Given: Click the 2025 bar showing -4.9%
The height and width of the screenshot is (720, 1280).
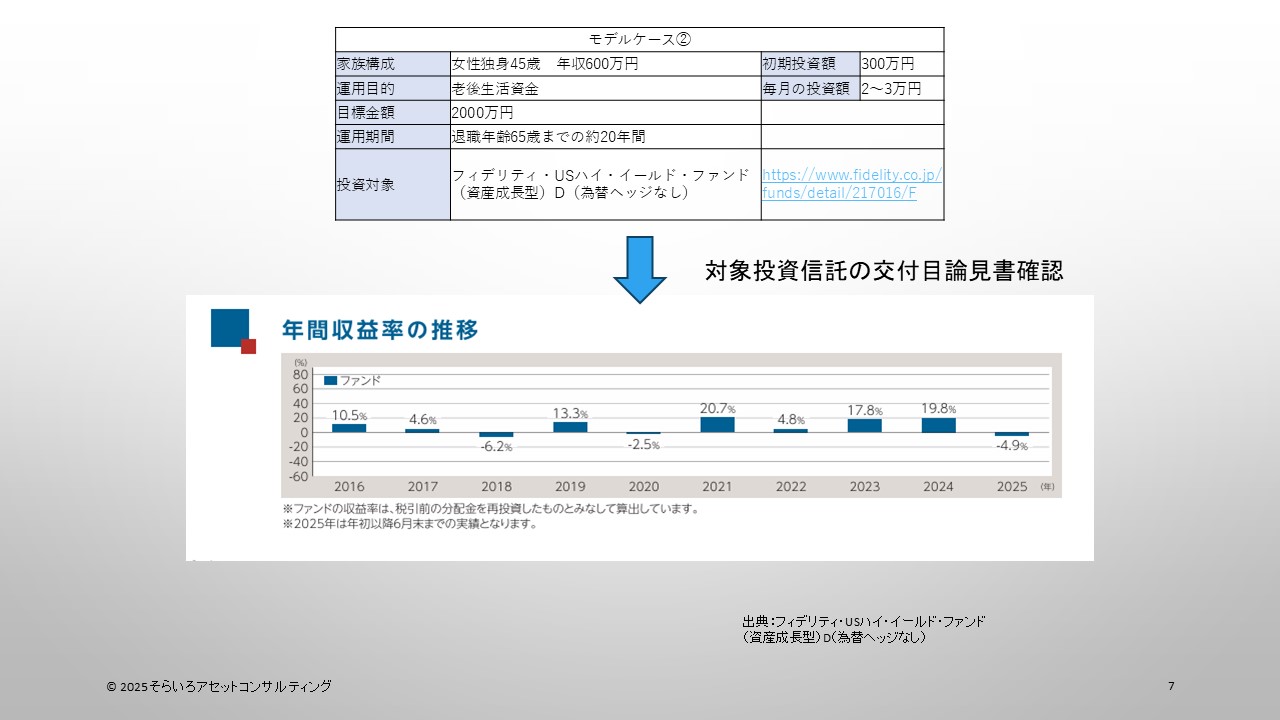Looking at the screenshot, I should pos(1011,434).
